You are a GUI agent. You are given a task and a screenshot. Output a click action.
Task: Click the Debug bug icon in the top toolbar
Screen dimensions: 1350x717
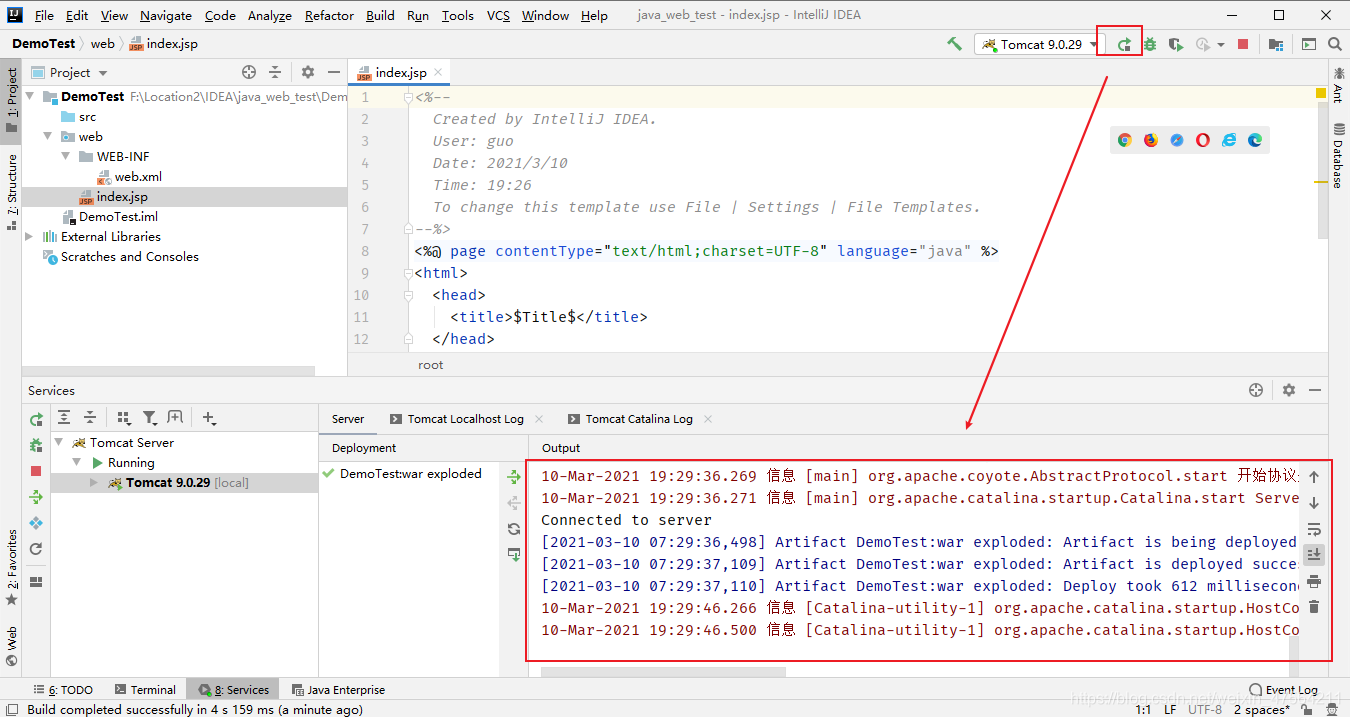[x=1150, y=44]
